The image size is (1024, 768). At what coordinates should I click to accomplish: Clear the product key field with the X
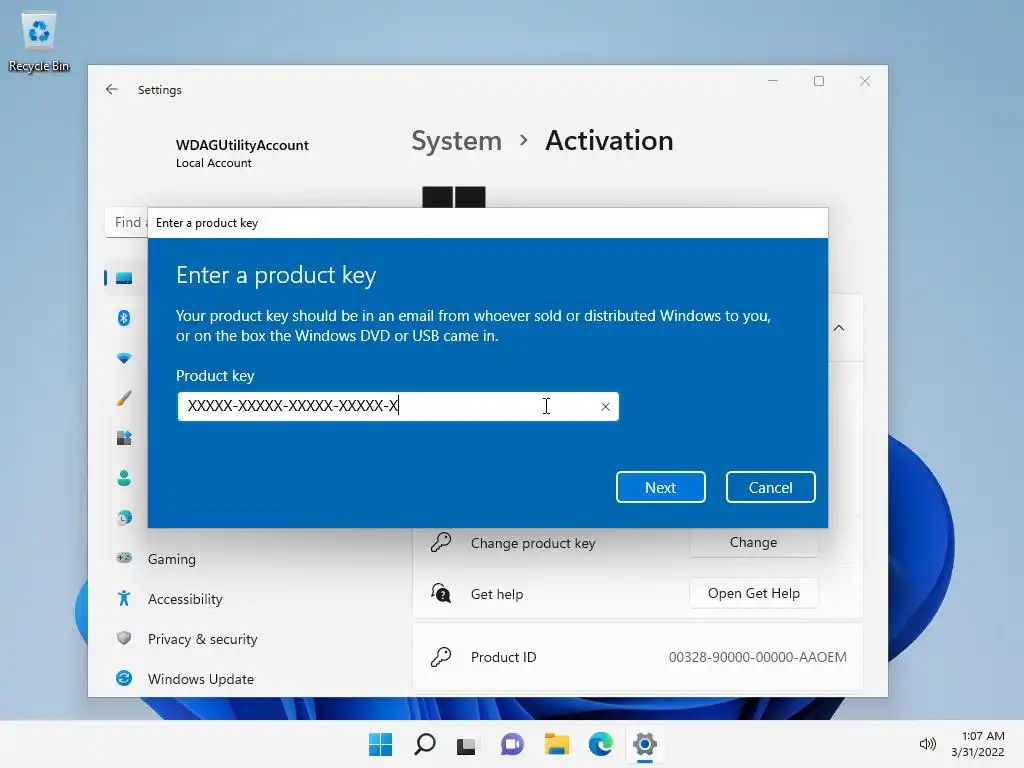605,407
